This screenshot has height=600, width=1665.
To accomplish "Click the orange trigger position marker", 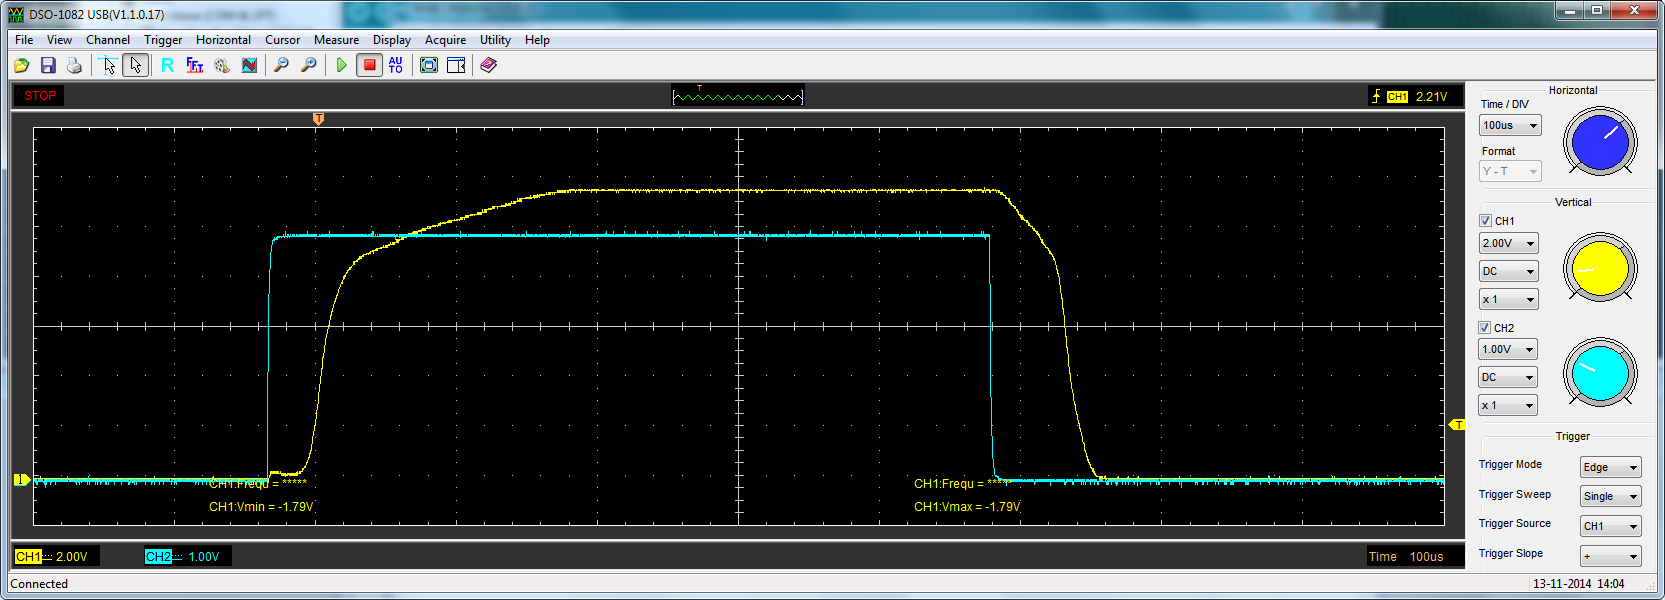I will coord(318,119).
